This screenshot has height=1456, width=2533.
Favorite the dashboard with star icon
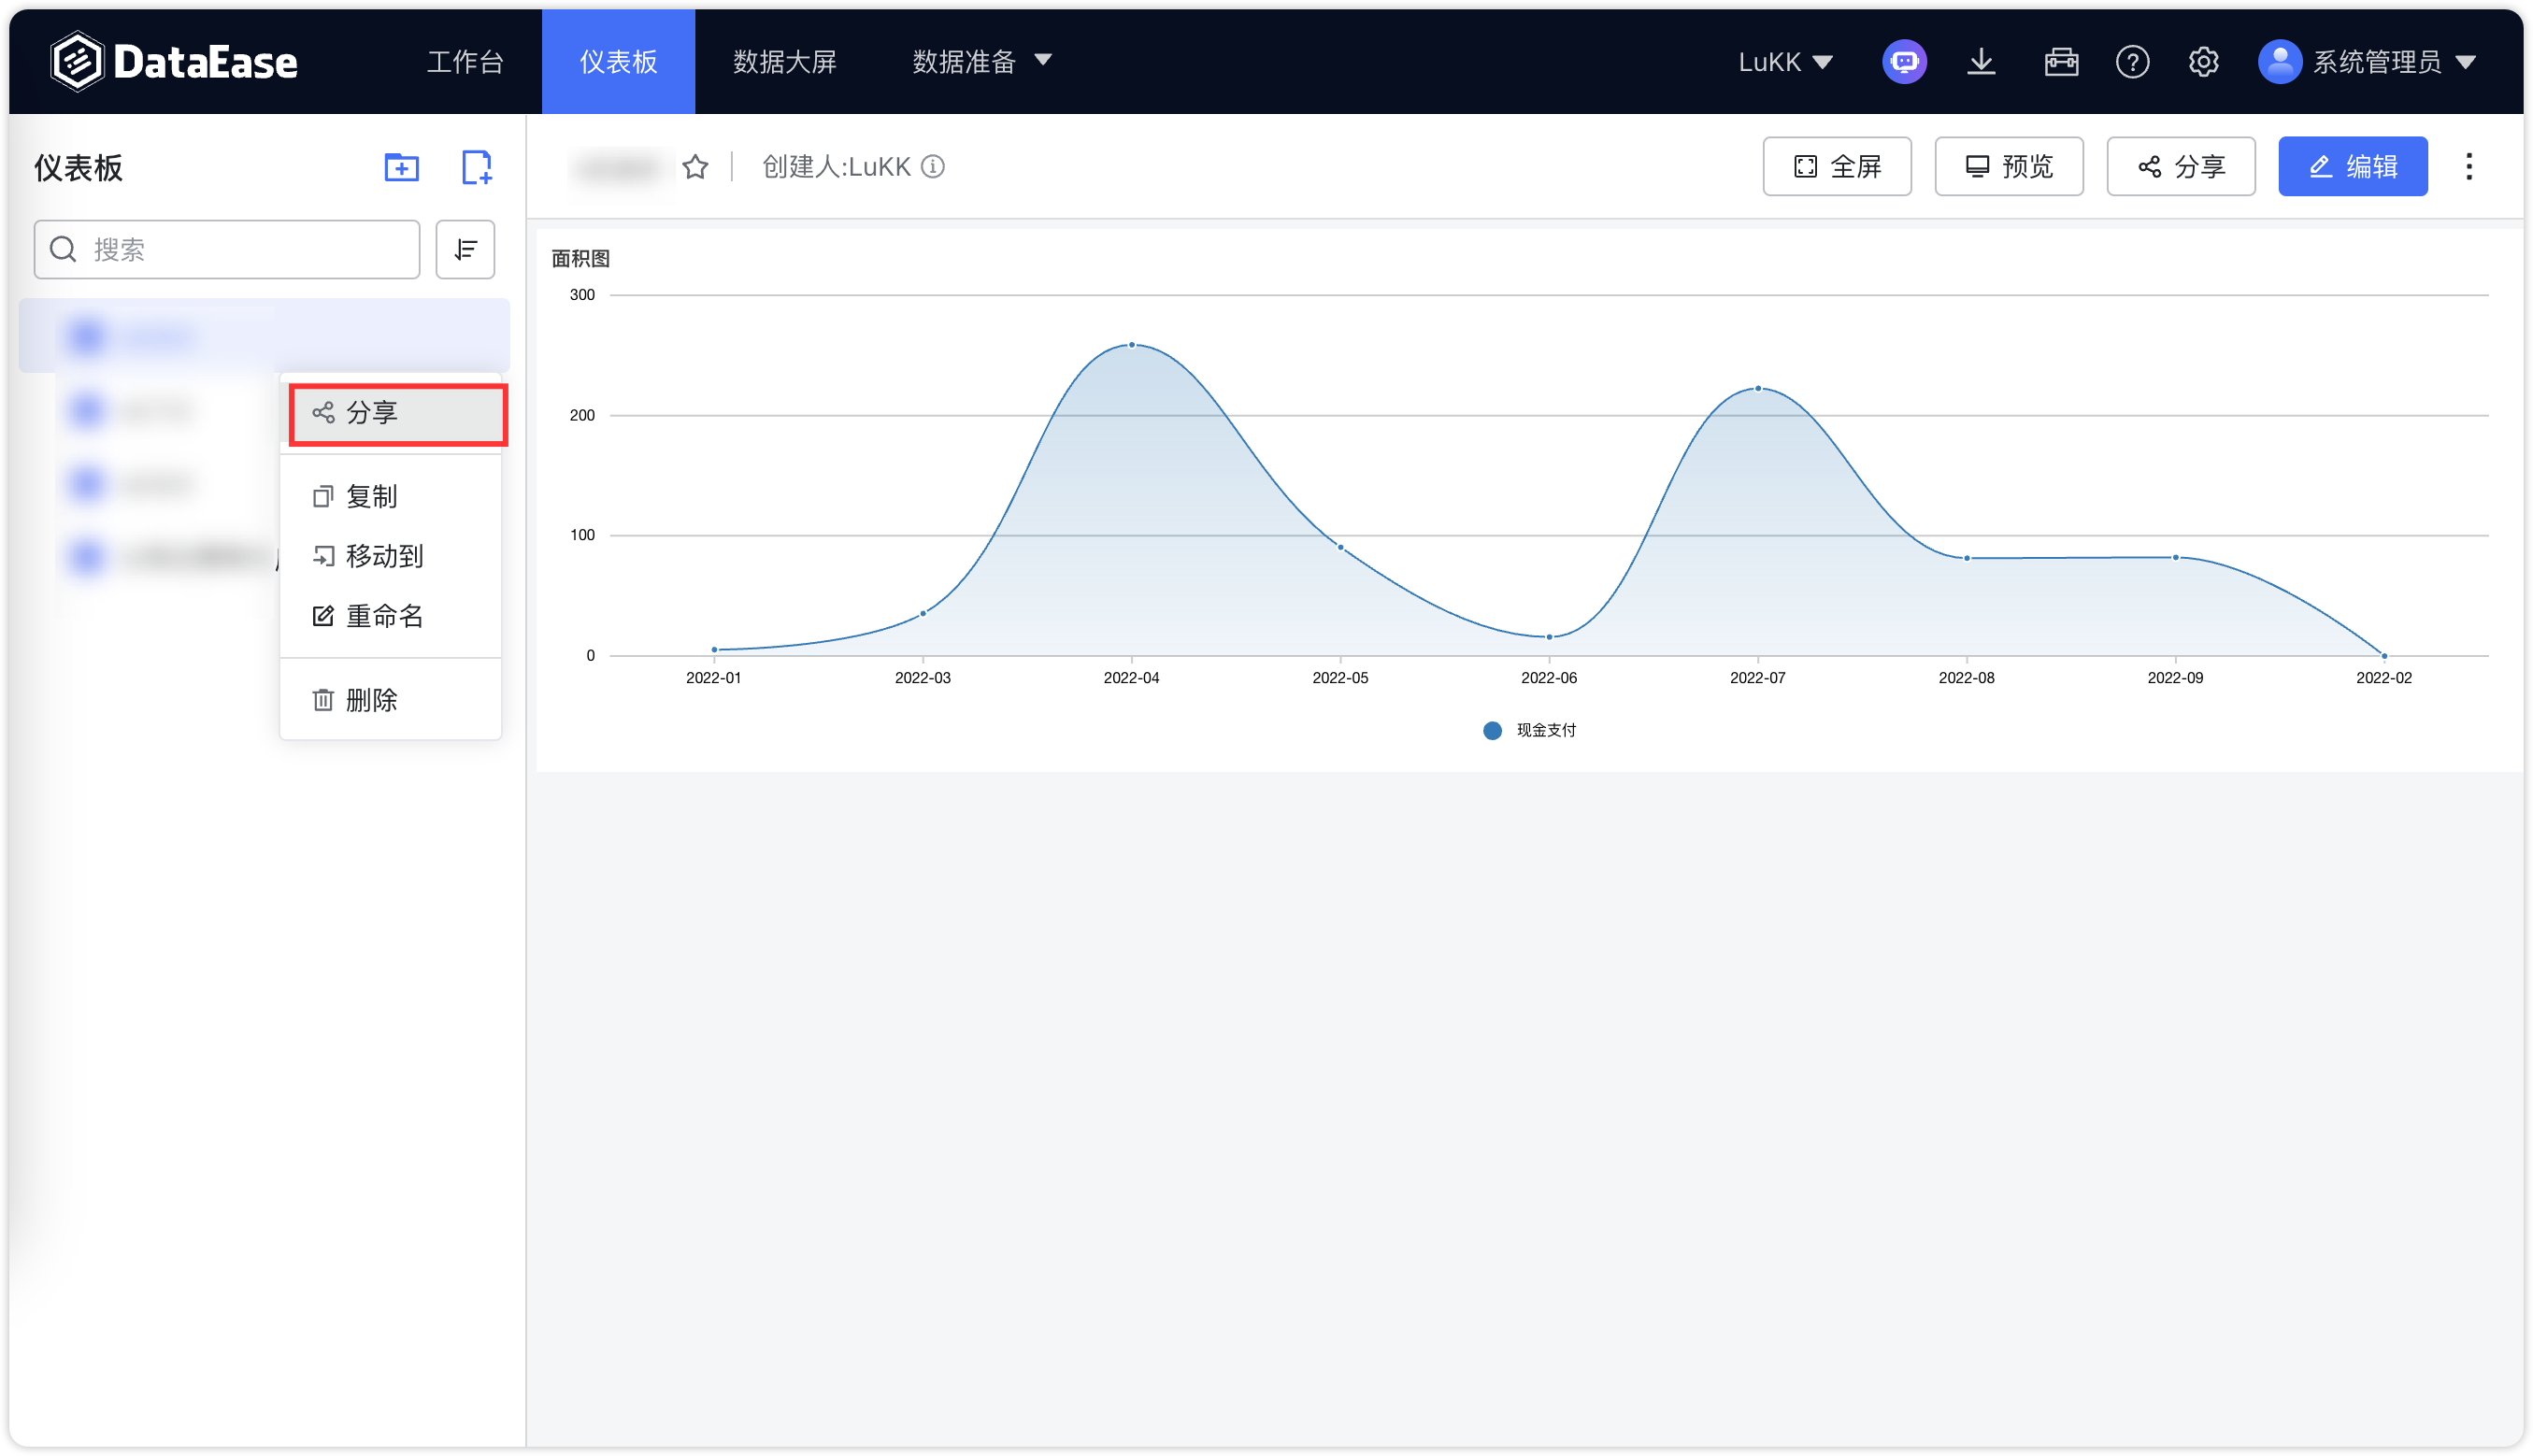click(695, 166)
